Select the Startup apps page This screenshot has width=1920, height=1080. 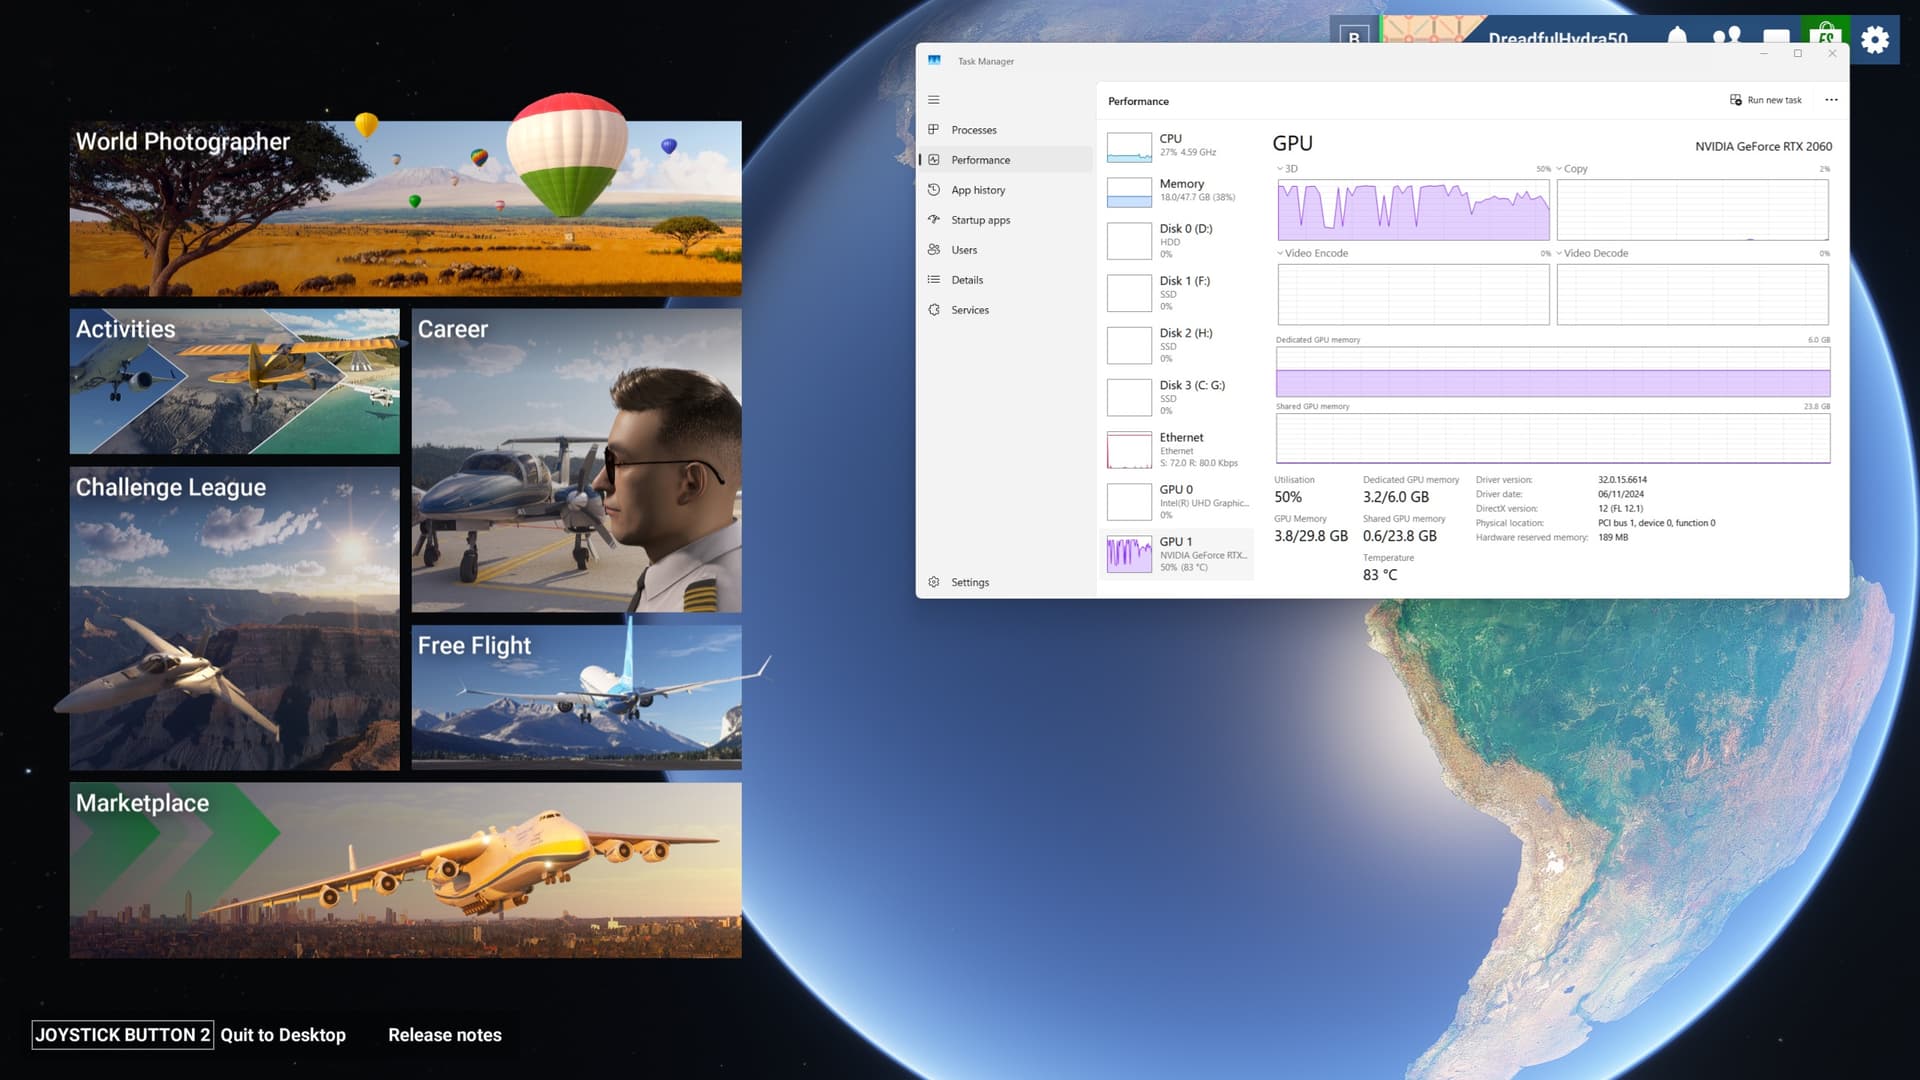coord(980,220)
